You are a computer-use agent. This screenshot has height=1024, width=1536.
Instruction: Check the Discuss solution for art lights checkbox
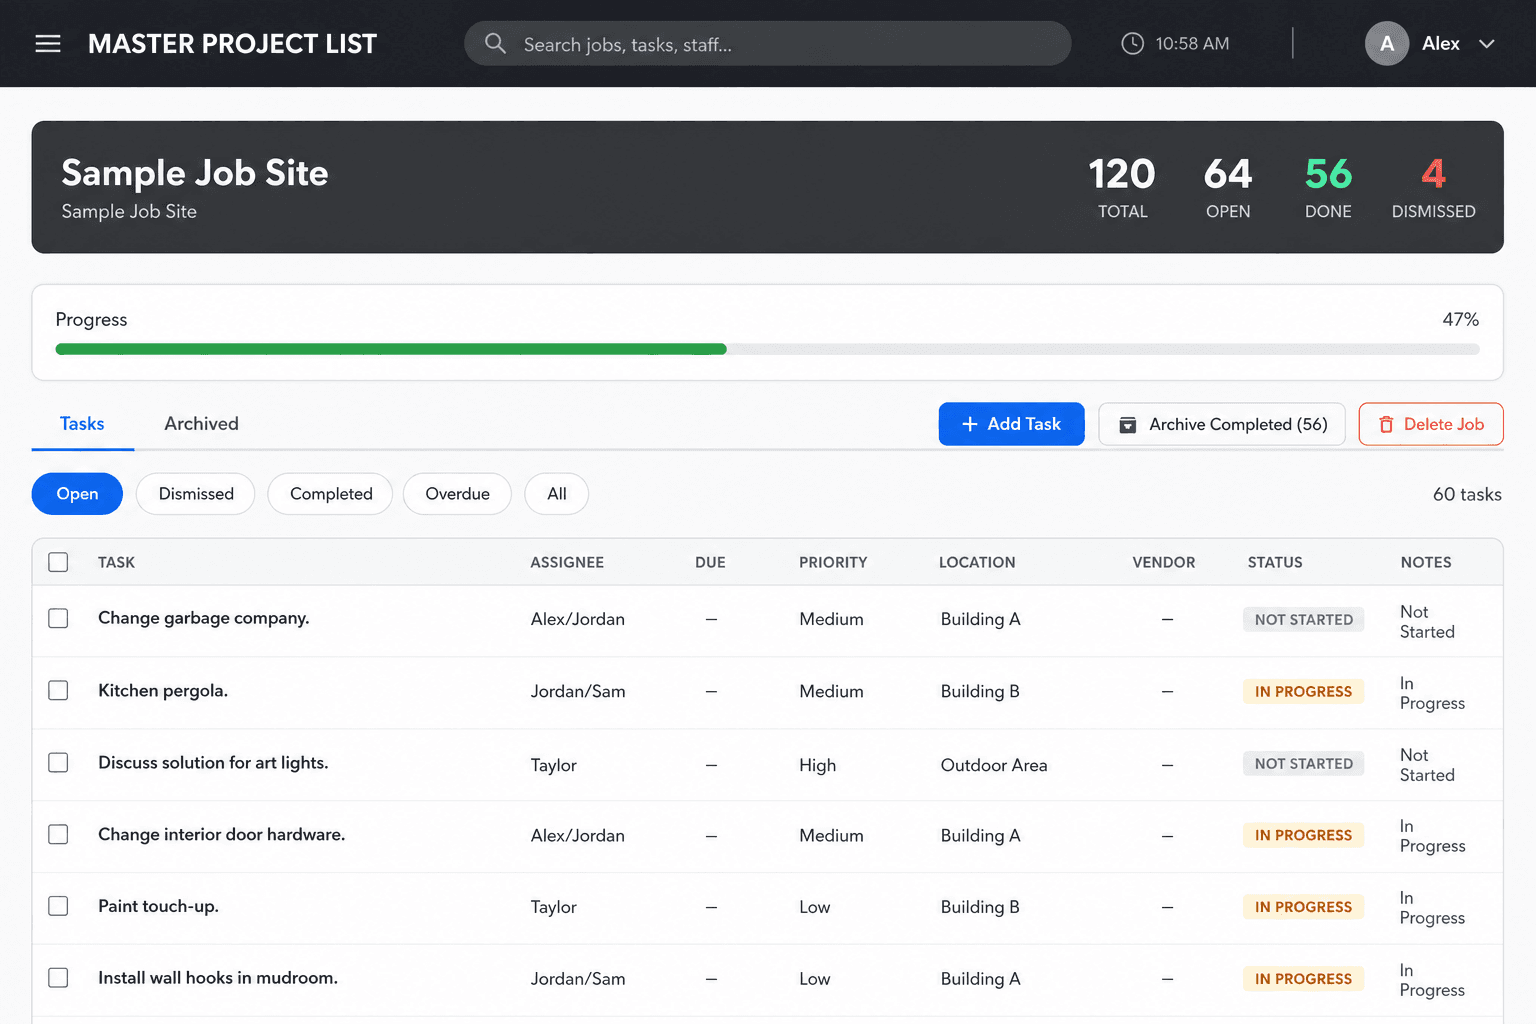[x=58, y=762]
